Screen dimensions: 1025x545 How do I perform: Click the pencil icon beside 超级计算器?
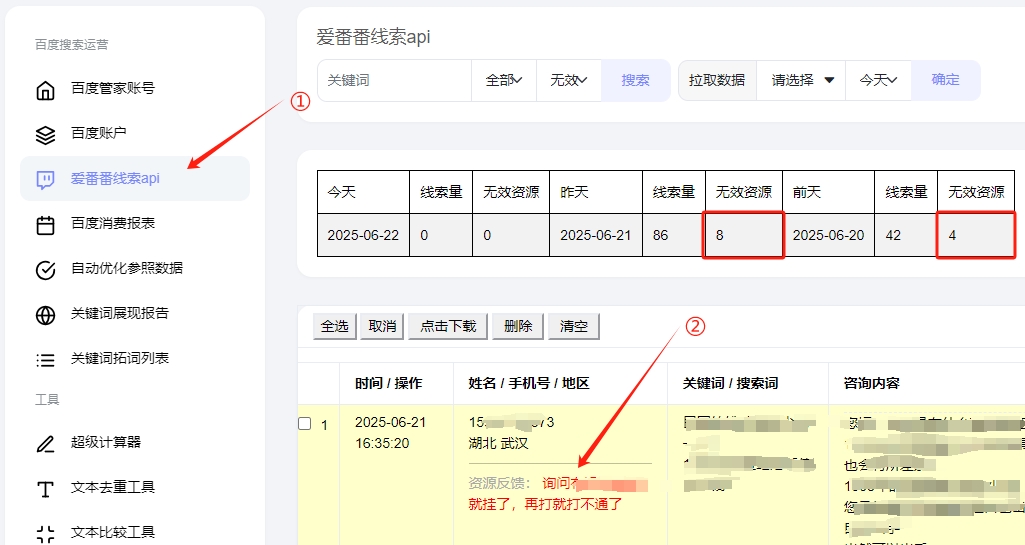pyautogui.click(x=45, y=443)
